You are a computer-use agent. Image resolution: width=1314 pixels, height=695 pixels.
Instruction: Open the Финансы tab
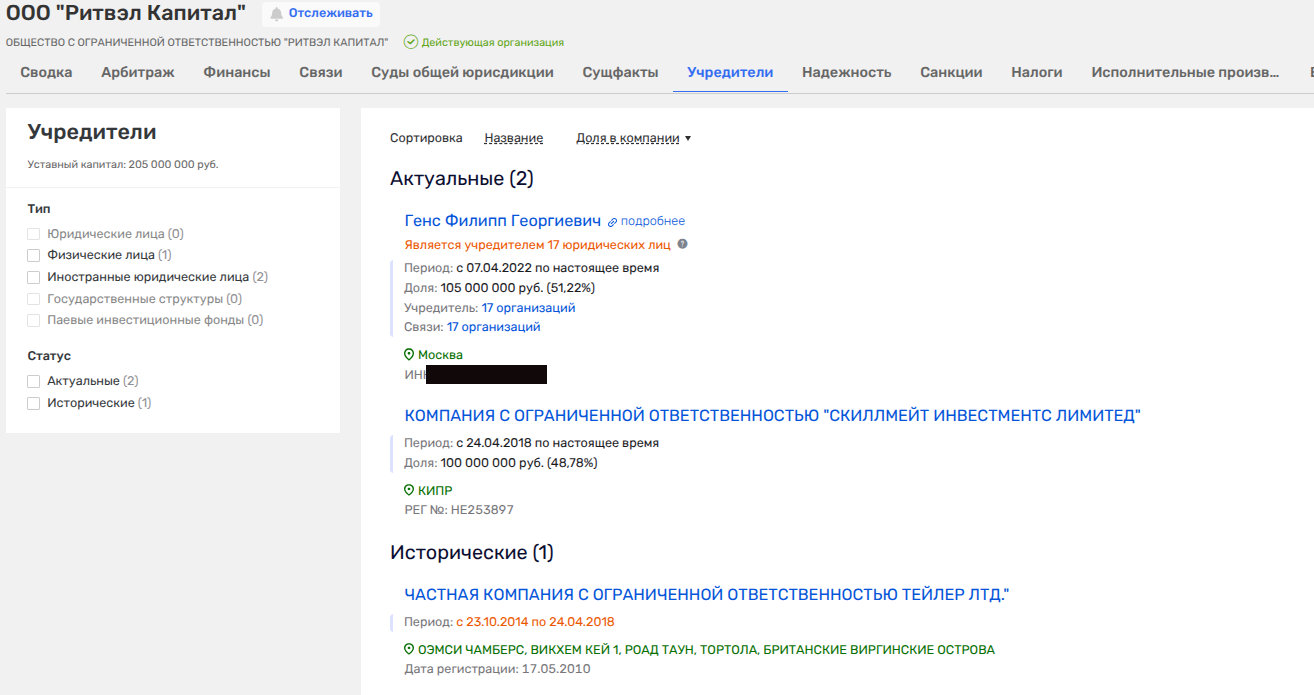coord(237,72)
